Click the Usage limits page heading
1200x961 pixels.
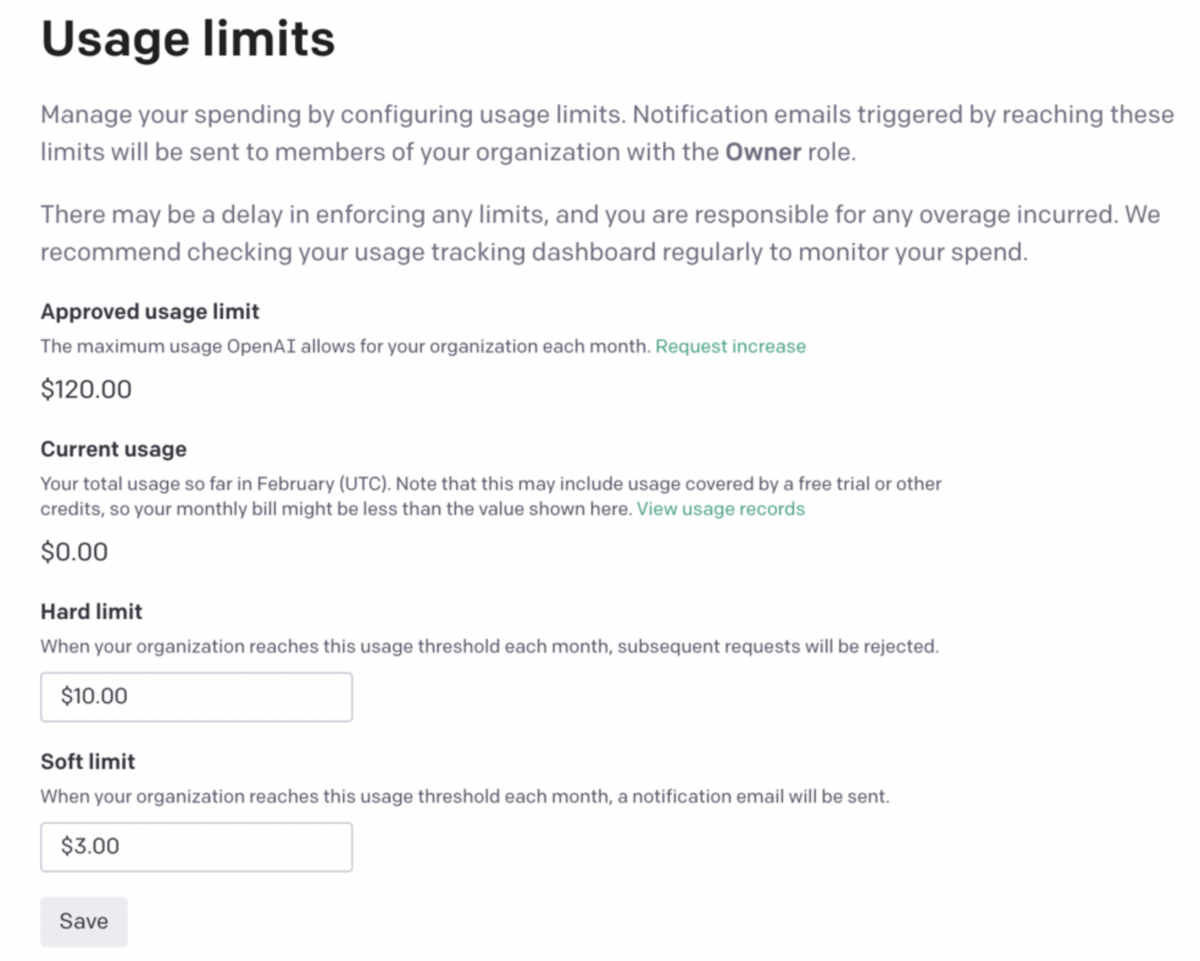tap(188, 39)
